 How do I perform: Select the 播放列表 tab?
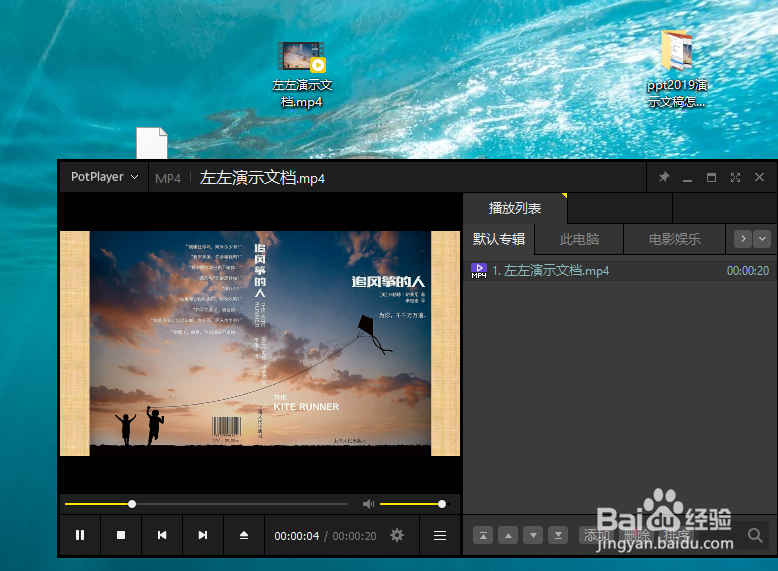tap(515, 208)
